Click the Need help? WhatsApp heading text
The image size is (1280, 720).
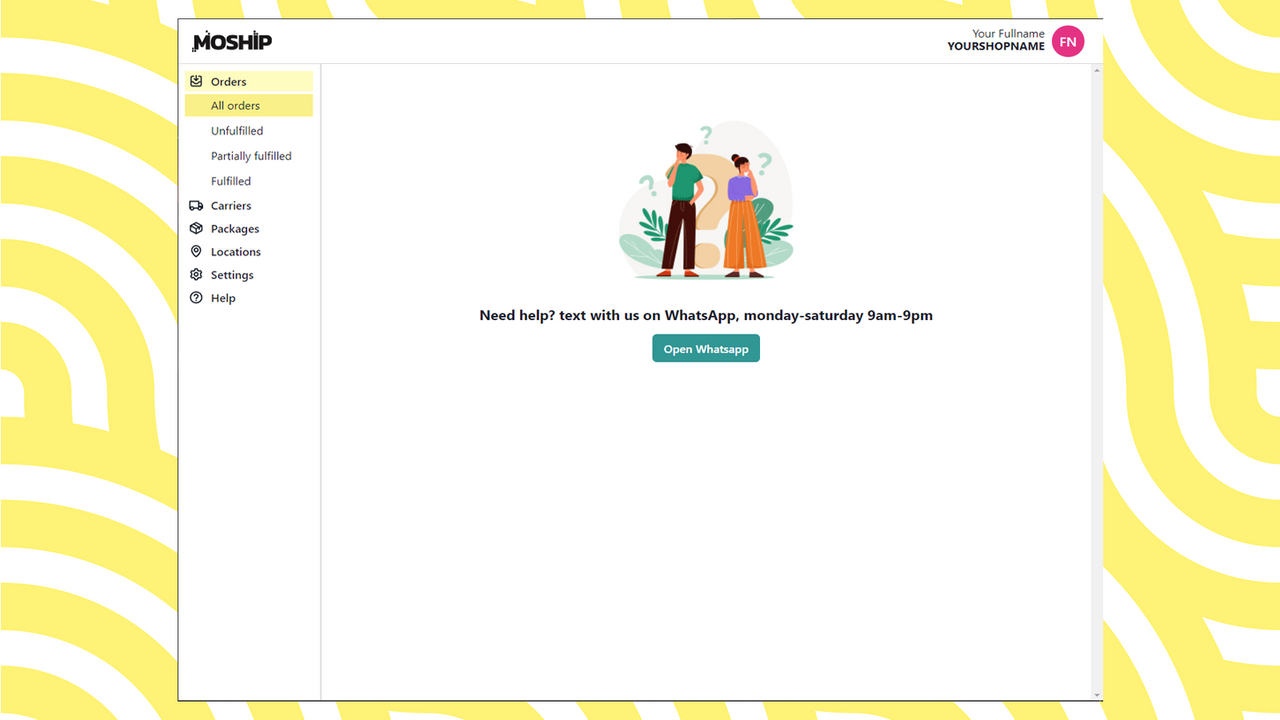click(706, 315)
